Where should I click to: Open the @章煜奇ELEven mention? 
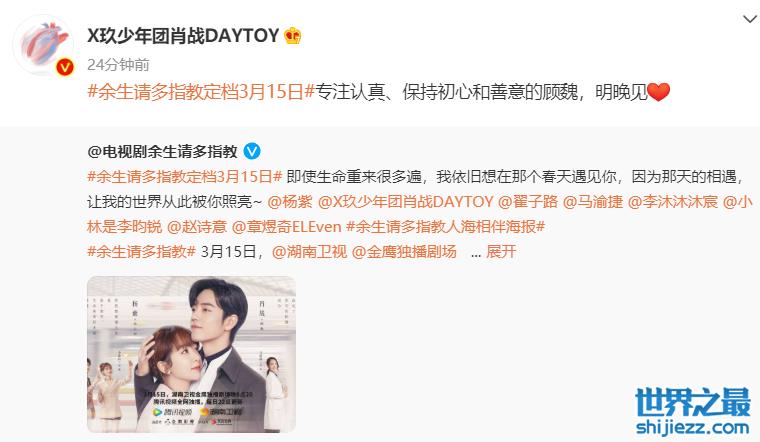tap(286, 226)
